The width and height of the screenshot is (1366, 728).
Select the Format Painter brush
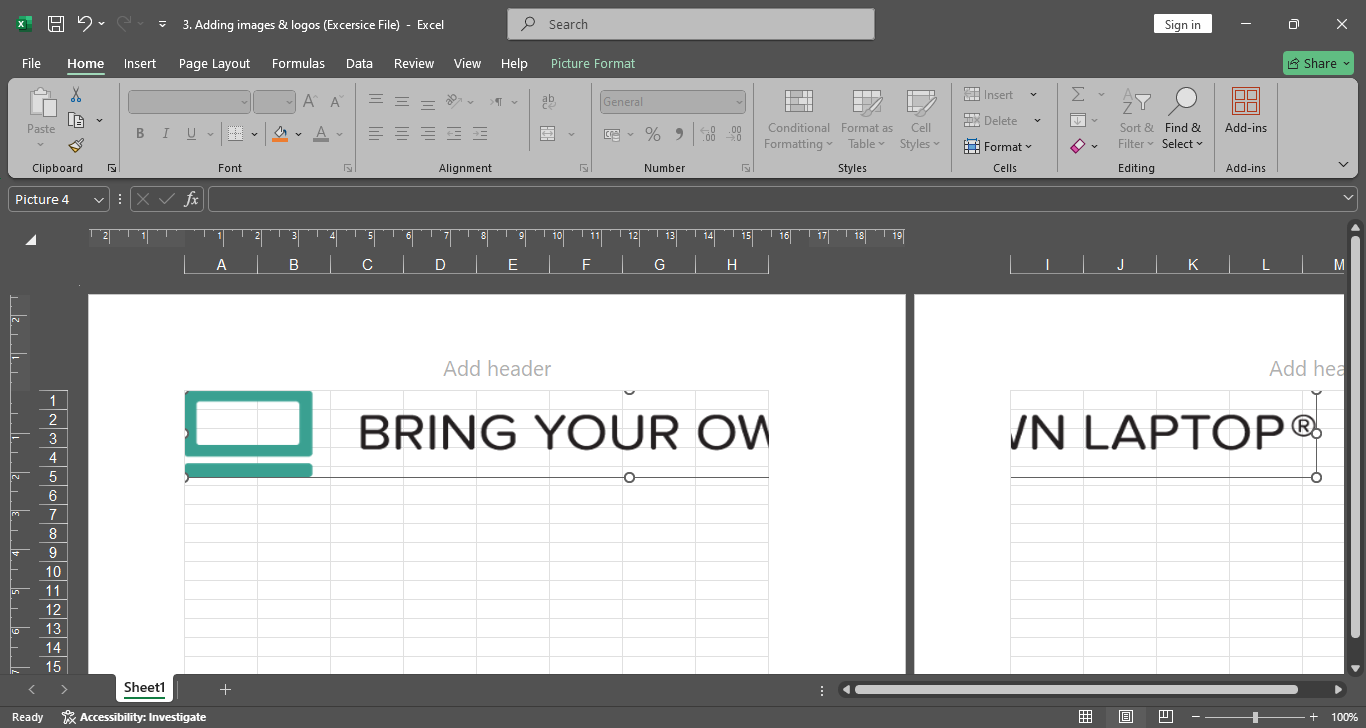(x=76, y=146)
